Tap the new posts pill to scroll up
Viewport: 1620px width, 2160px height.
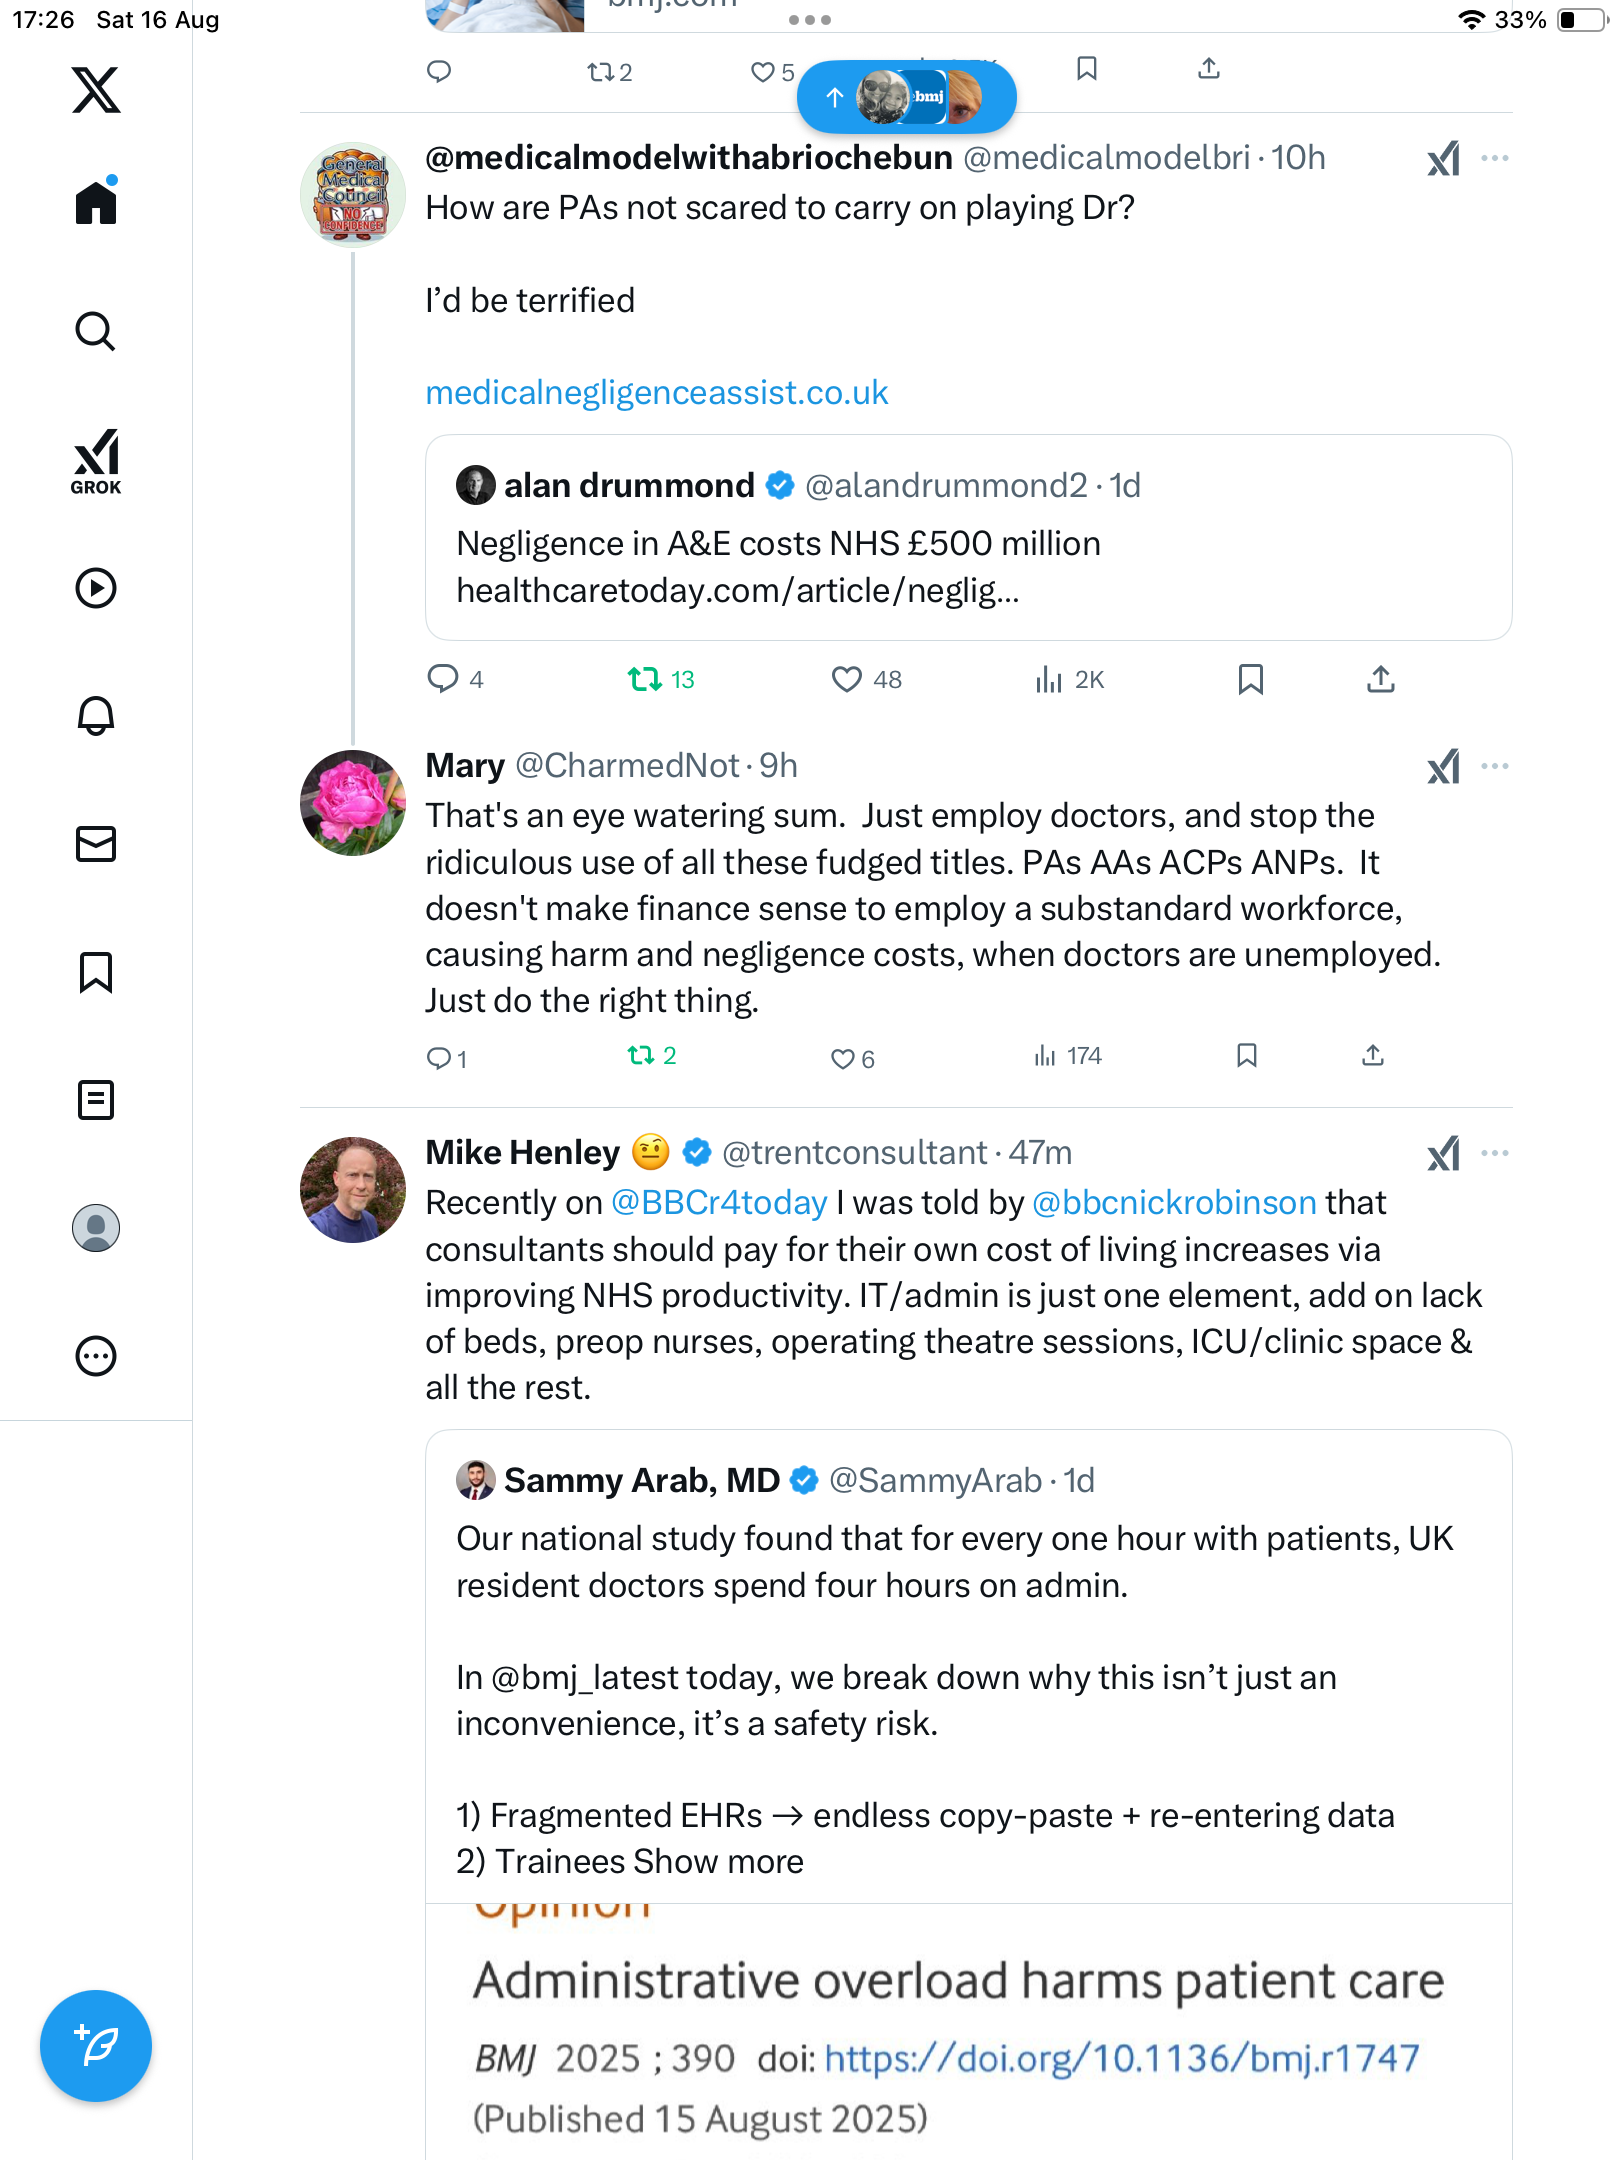click(906, 97)
